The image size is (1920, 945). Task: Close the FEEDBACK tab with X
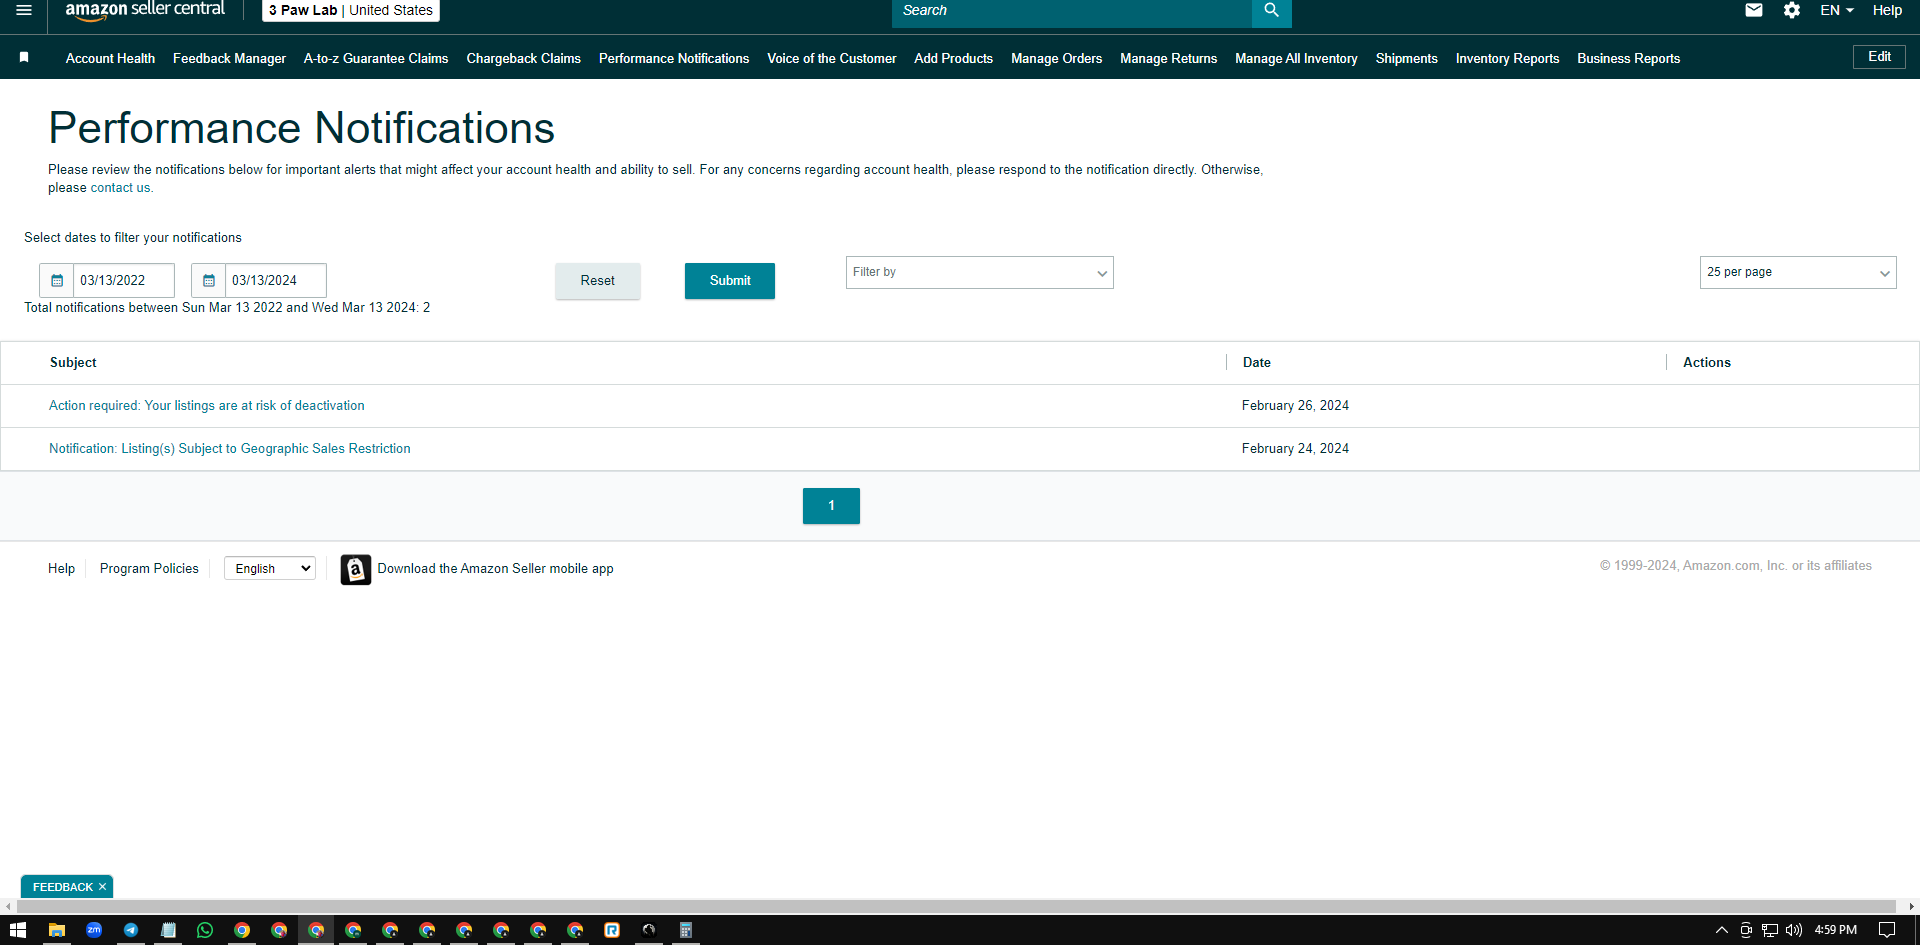pos(102,887)
